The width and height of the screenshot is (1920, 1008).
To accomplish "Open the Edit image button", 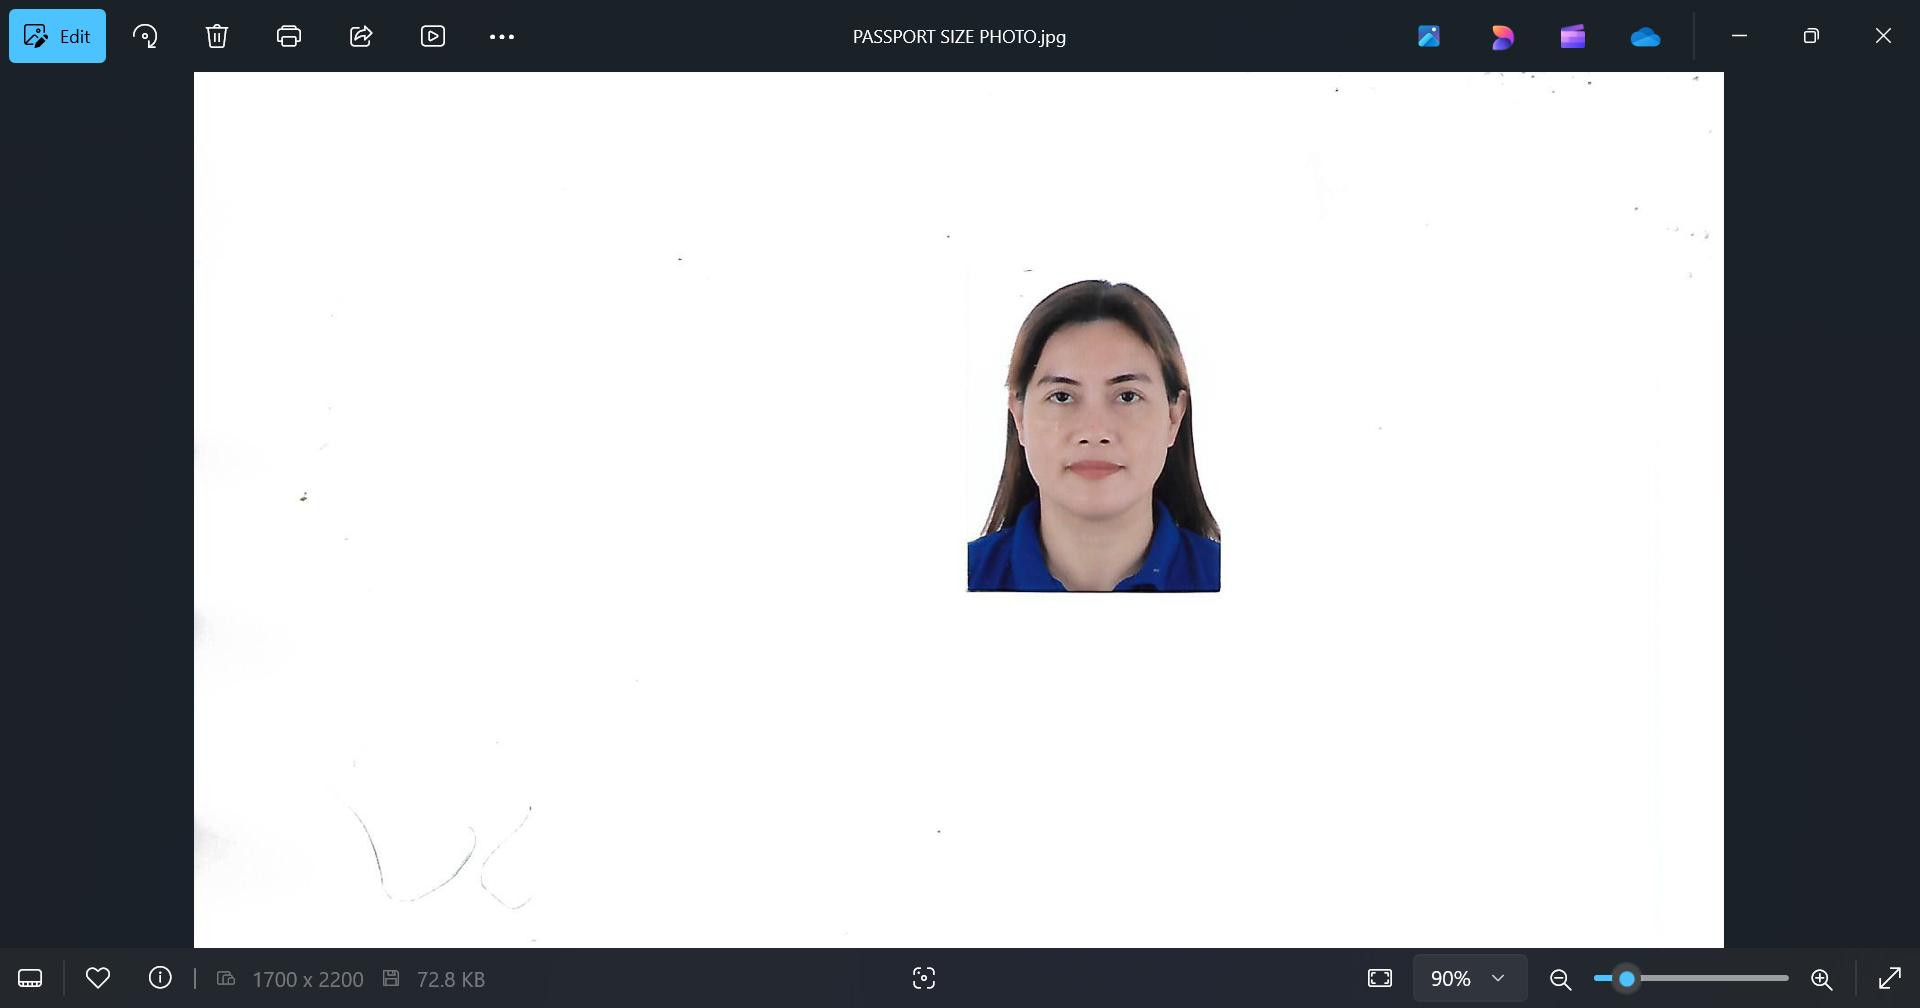I will click(x=57, y=36).
